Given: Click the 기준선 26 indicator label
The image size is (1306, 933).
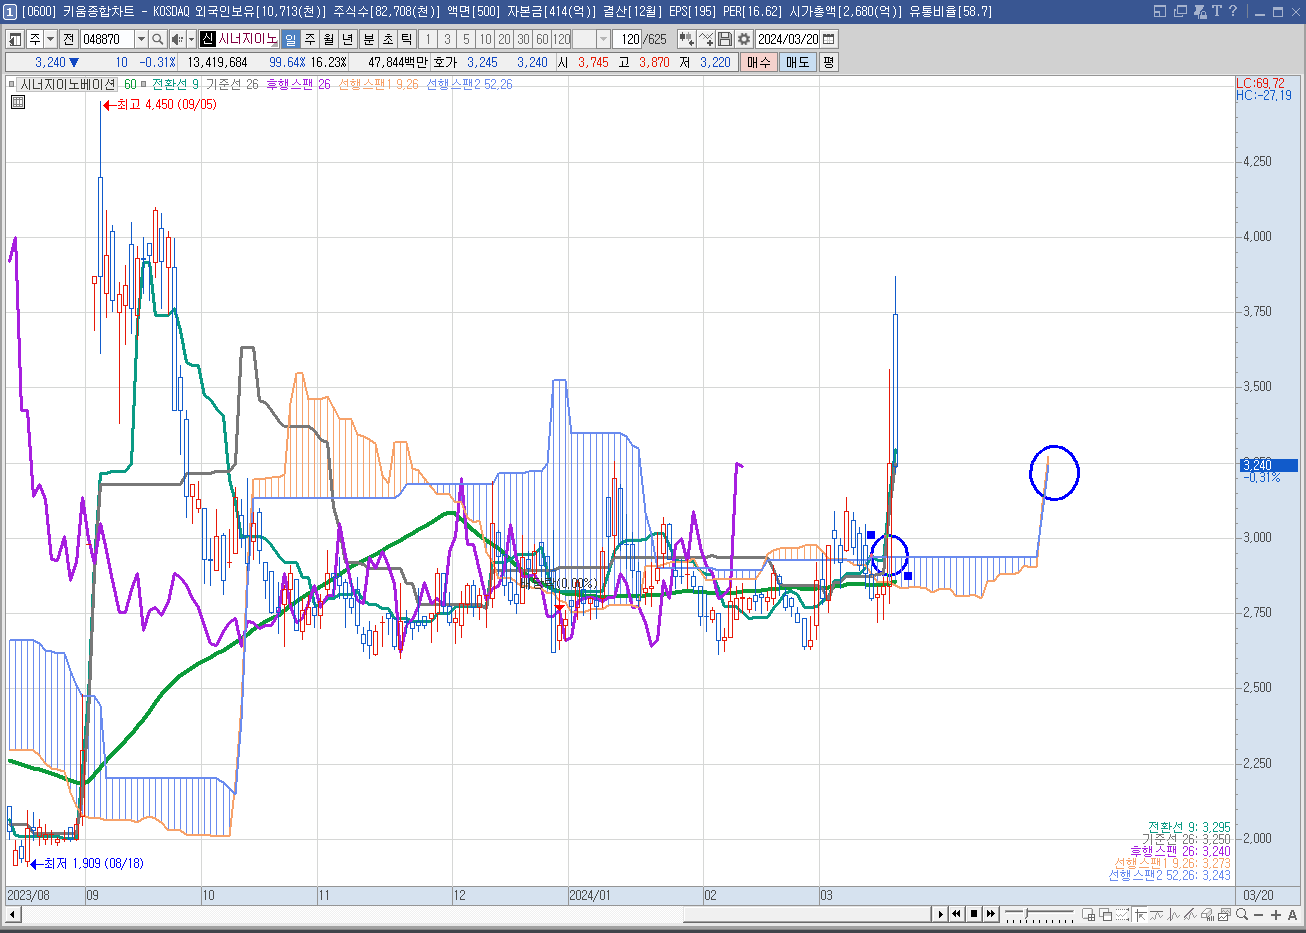Looking at the screenshot, I should tap(232, 85).
